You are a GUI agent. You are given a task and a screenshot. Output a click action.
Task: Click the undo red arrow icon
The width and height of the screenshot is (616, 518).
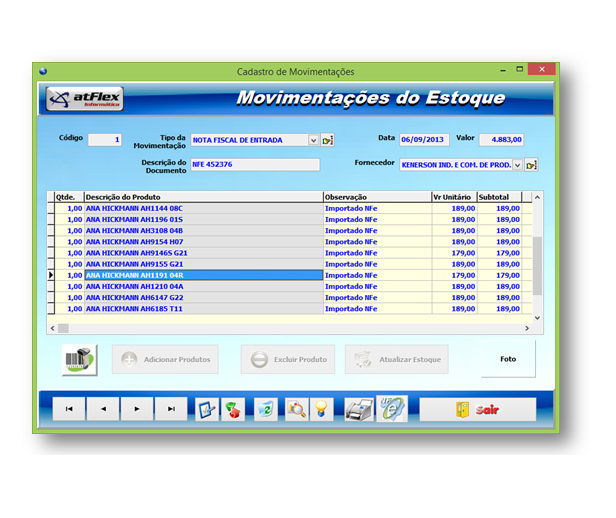(233, 409)
